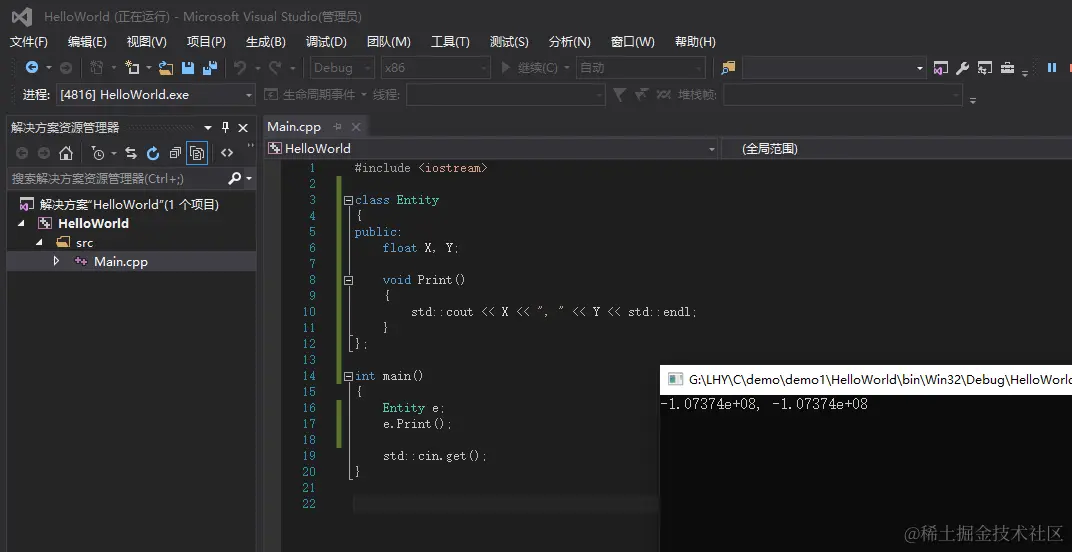Viewport: 1072px width, 552px height.
Task: Click the Find in Files folder icon
Action: 728,67
